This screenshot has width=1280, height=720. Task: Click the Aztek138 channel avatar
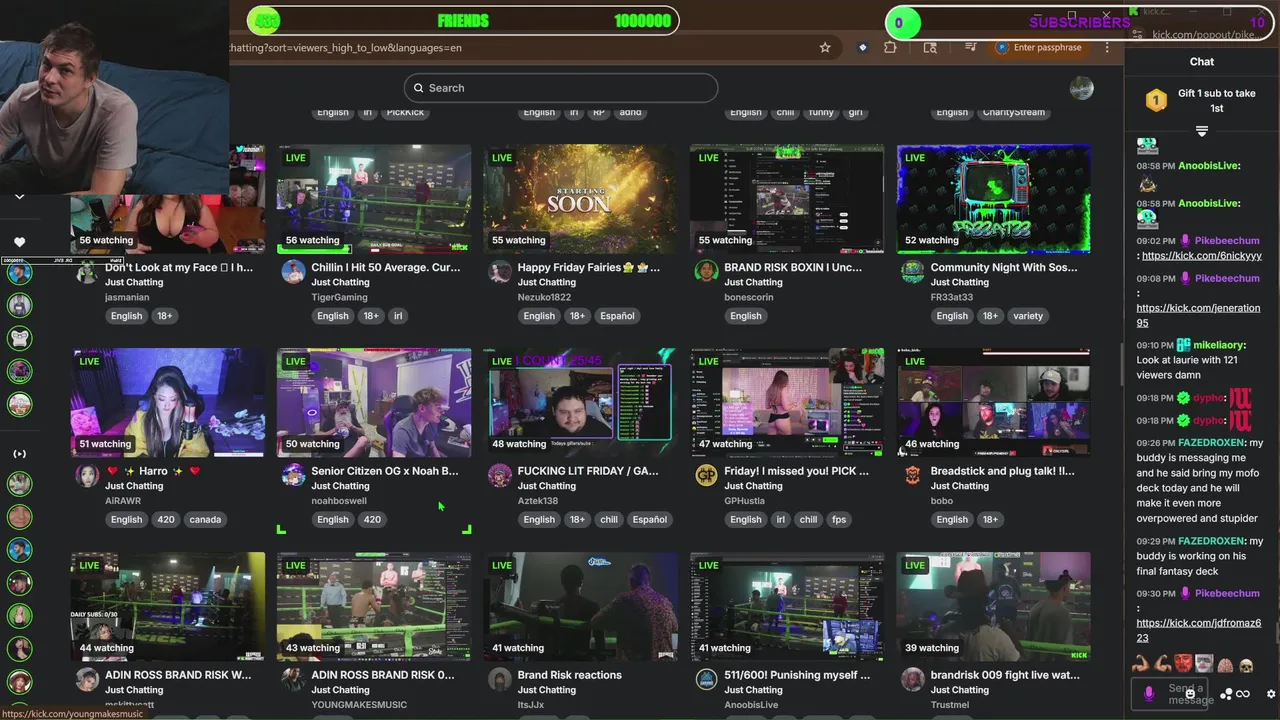pyautogui.click(x=499, y=476)
